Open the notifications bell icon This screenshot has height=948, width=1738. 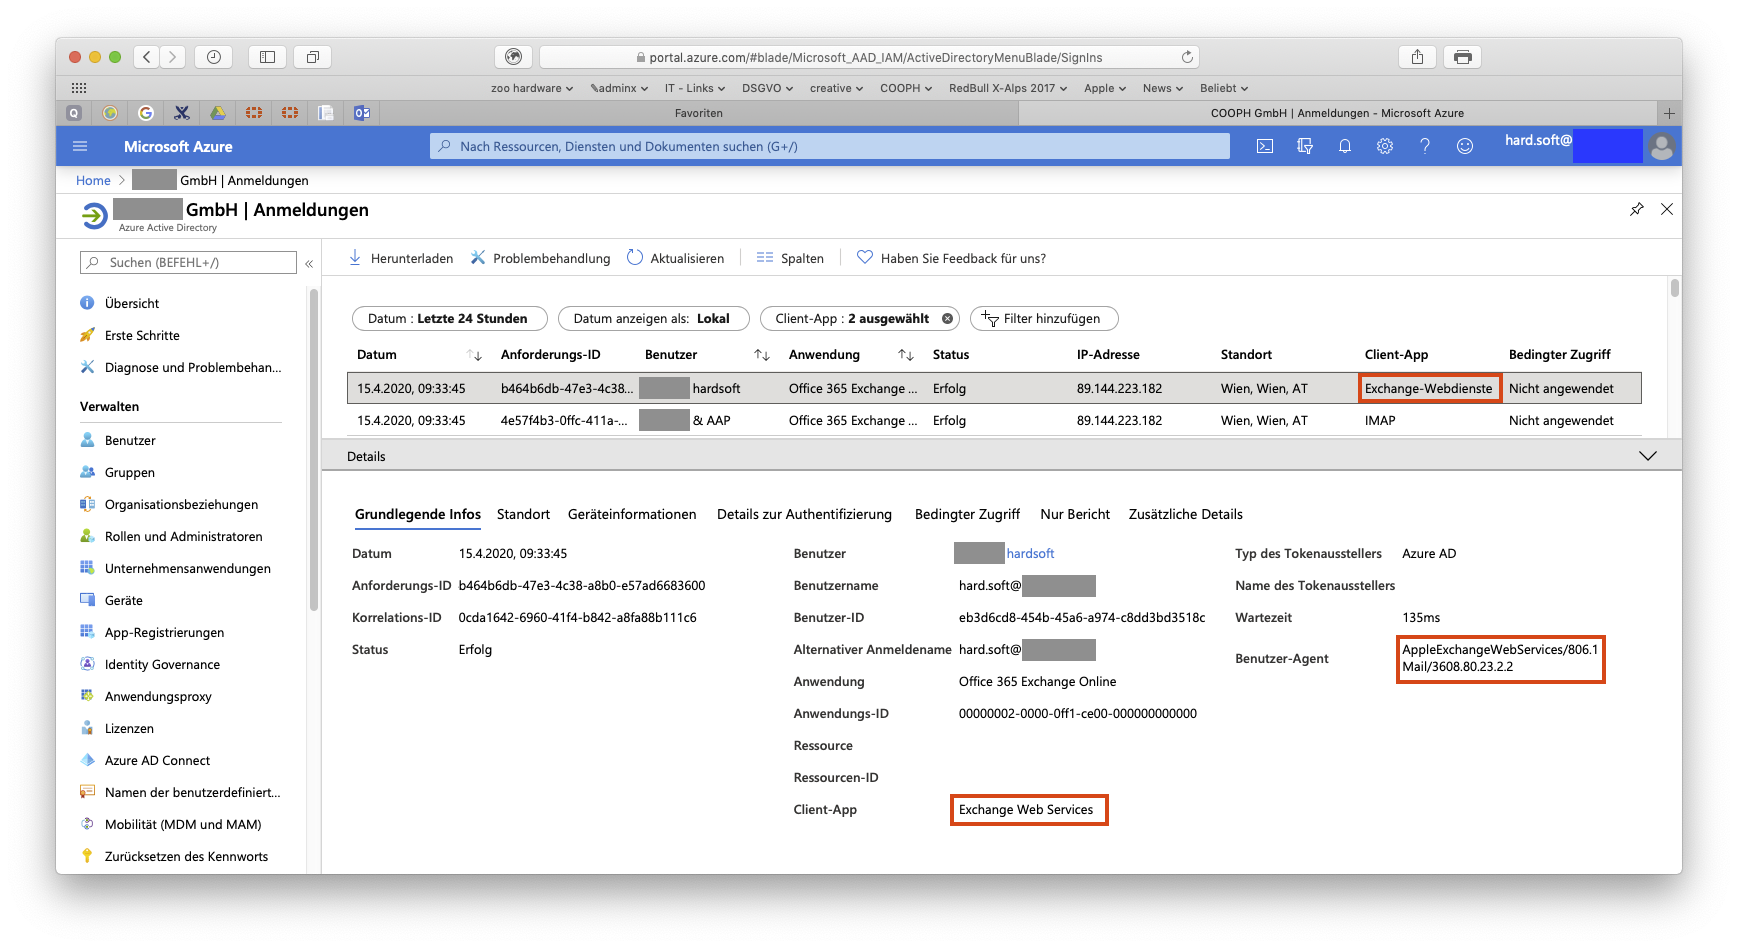(1344, 146)
